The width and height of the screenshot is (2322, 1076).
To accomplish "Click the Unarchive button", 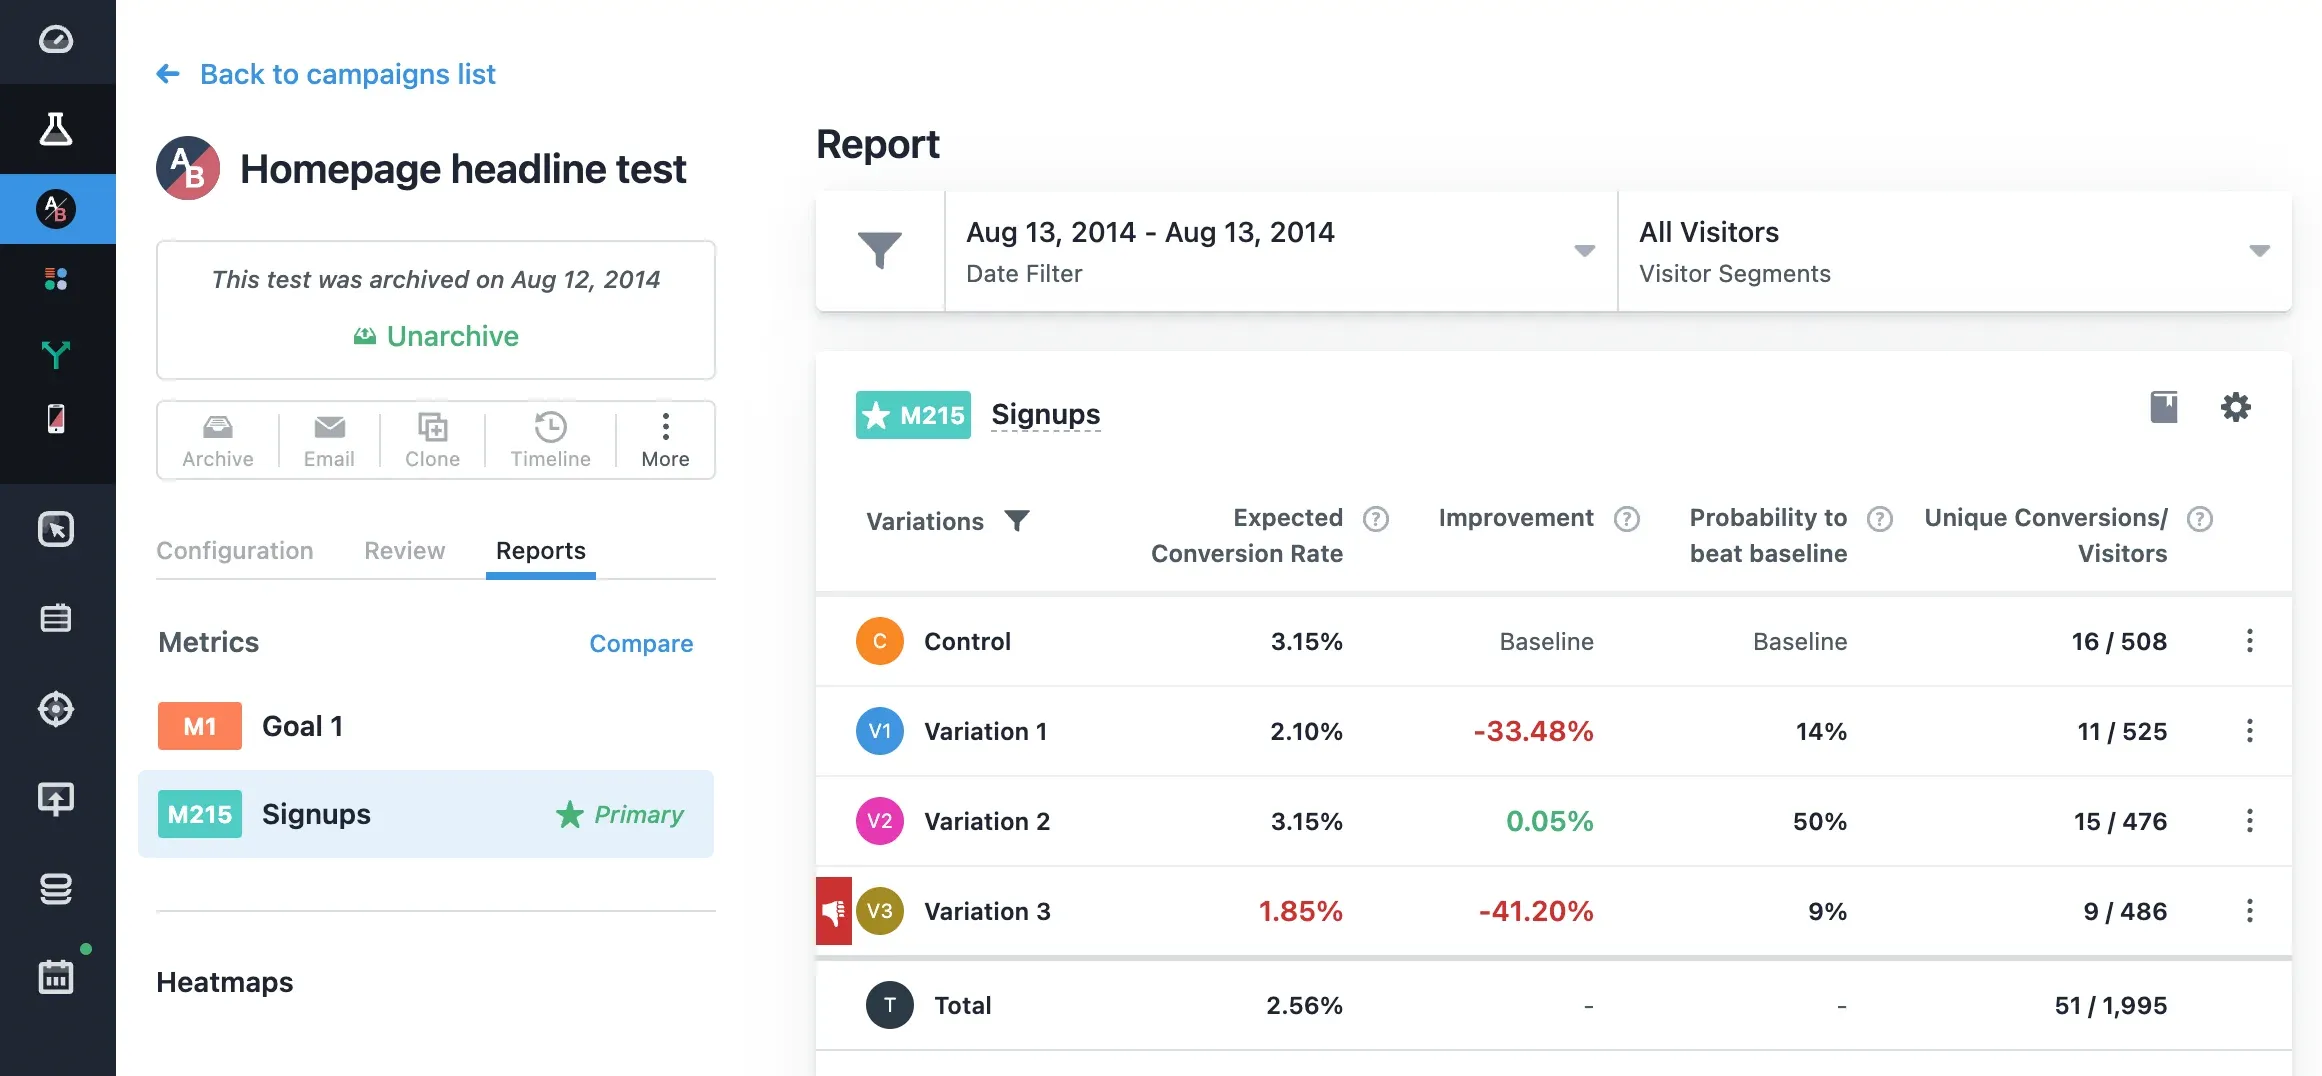I will click(437, 336).
